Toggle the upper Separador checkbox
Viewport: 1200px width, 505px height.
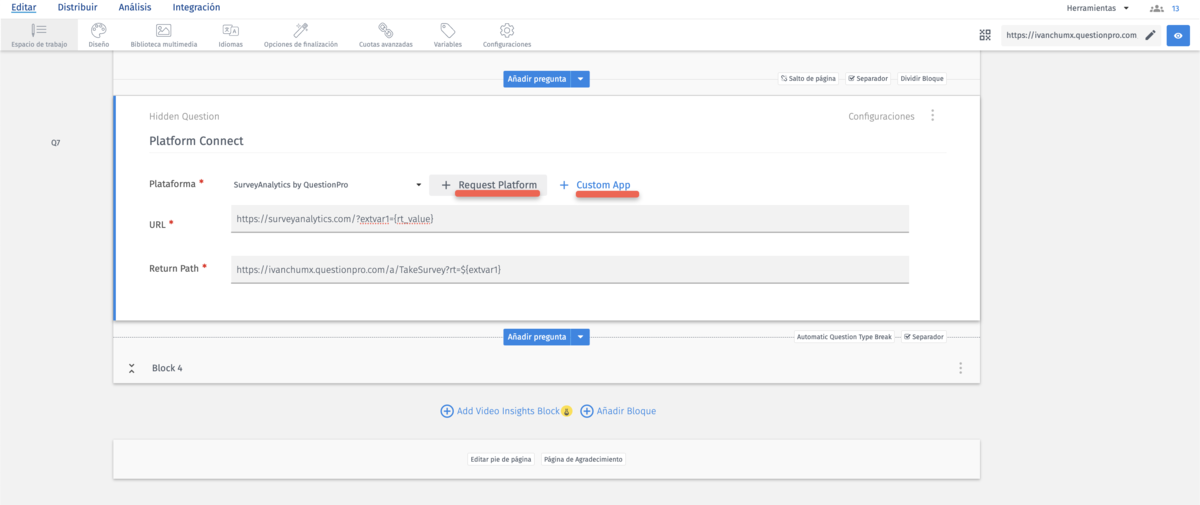[851, 78]
